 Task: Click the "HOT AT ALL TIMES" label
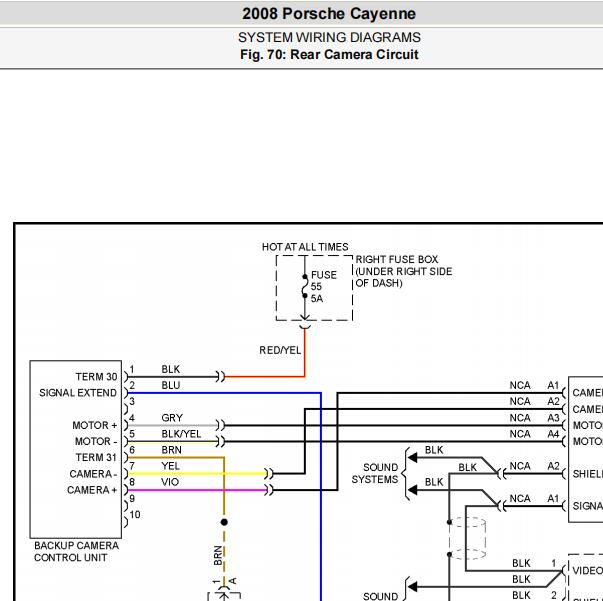305,247
